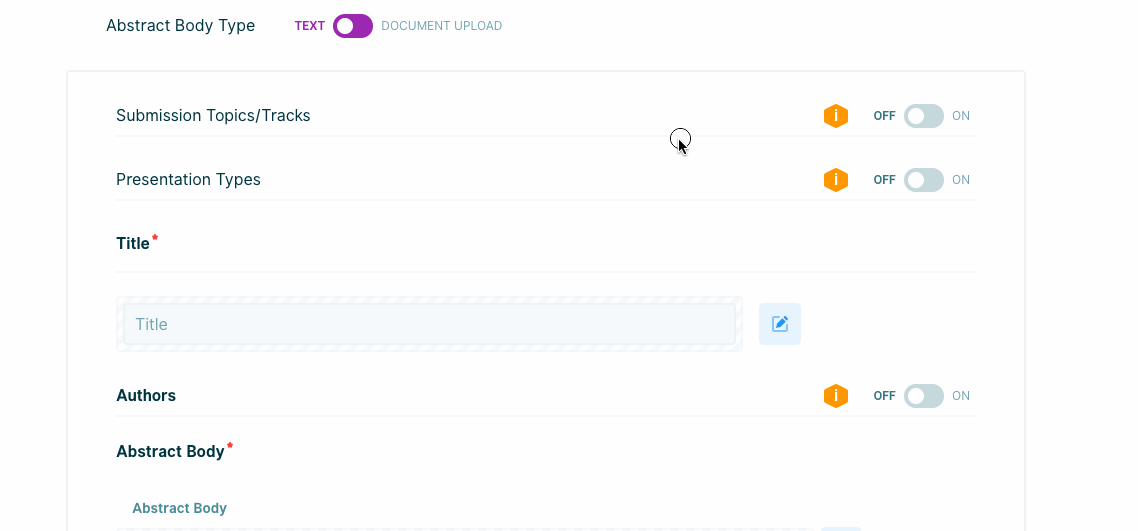Click ON label for Presentation Types

pyautogui.click(x=961, y=180)
